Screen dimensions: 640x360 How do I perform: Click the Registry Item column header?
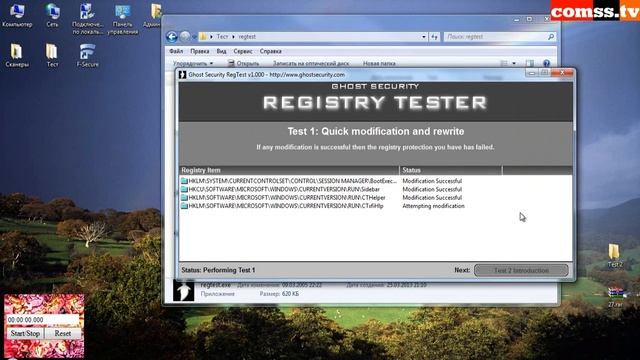coord(289,170)
